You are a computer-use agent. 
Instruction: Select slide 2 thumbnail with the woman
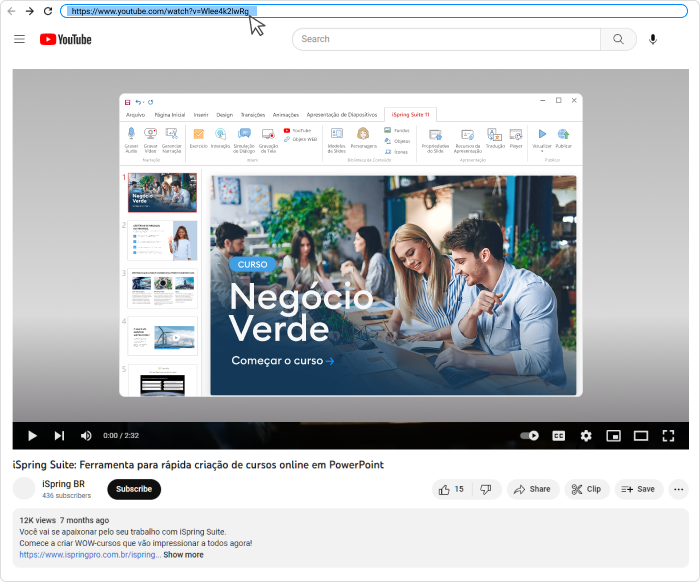(162, 241)
